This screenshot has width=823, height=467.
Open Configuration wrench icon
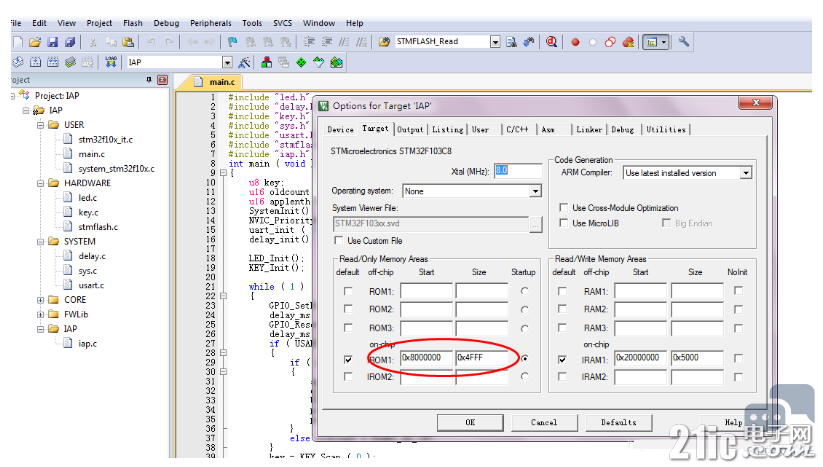point(683,42)
